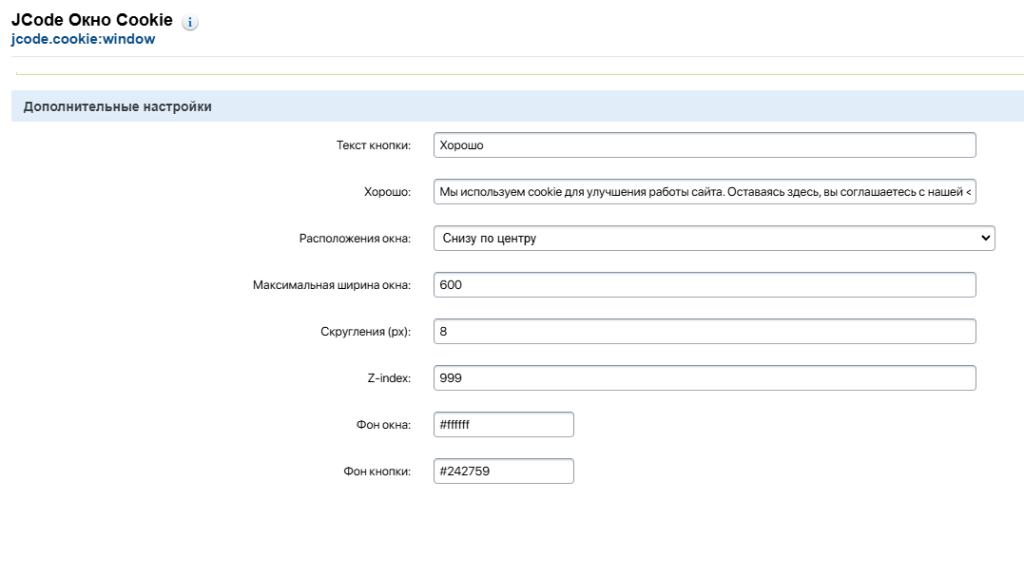Click the 'Расположения окна:' label
1024x578 pixels.
tap(354, 239)
